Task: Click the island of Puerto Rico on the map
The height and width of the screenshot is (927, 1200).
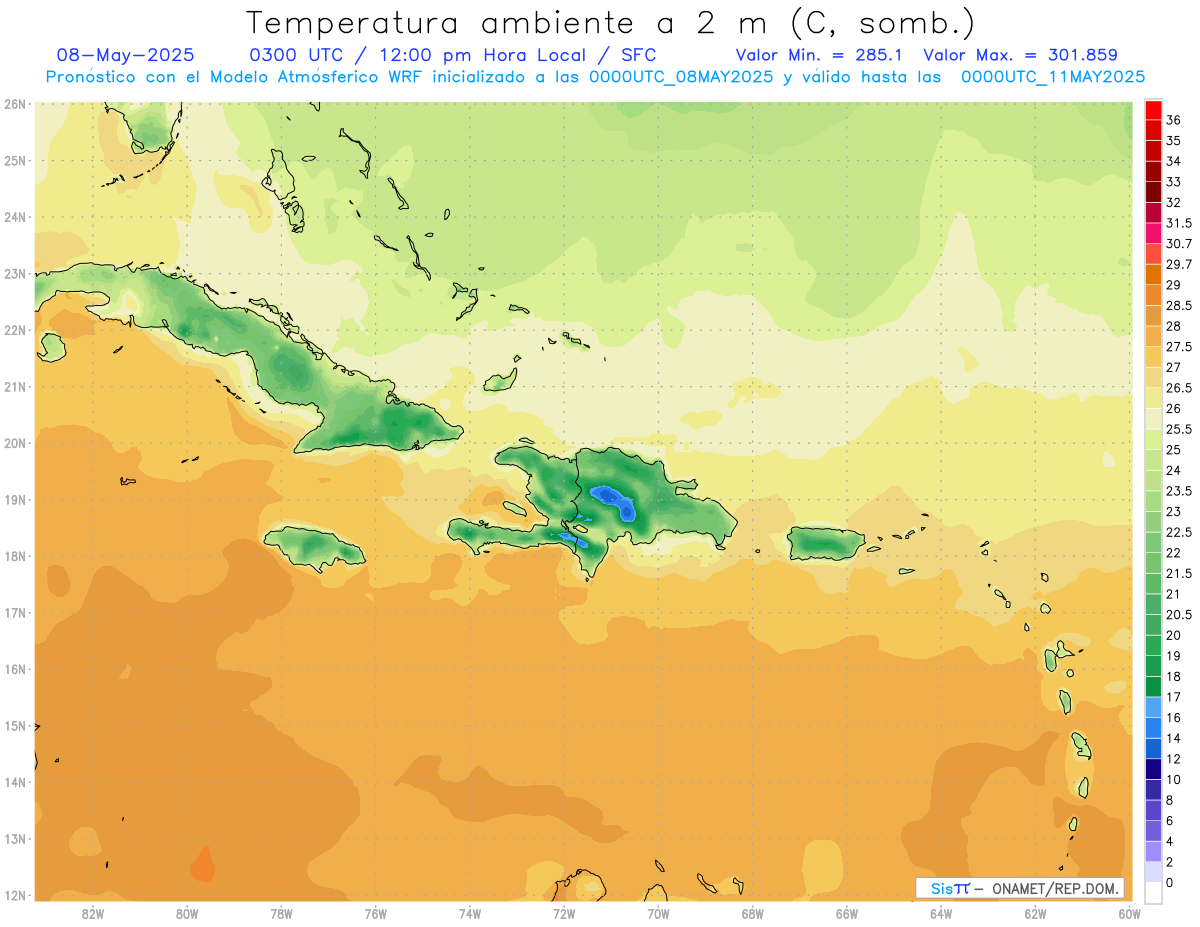Action: tap(825, 544)
